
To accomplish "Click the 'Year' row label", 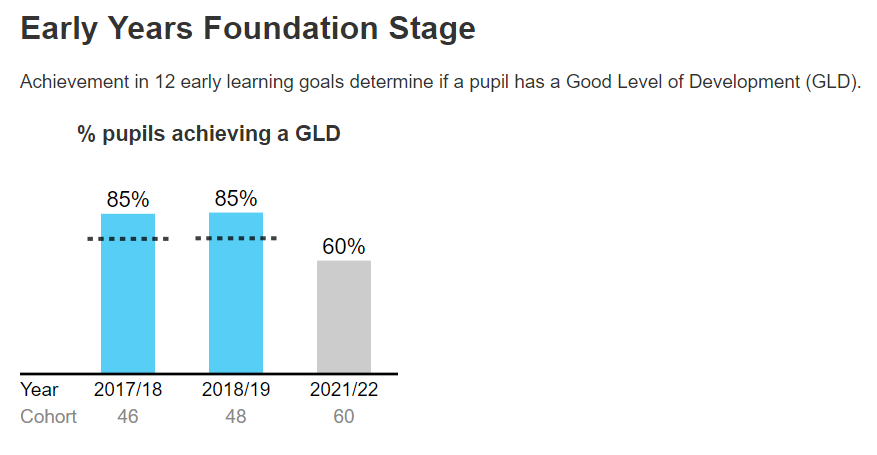I will [39, 390].
